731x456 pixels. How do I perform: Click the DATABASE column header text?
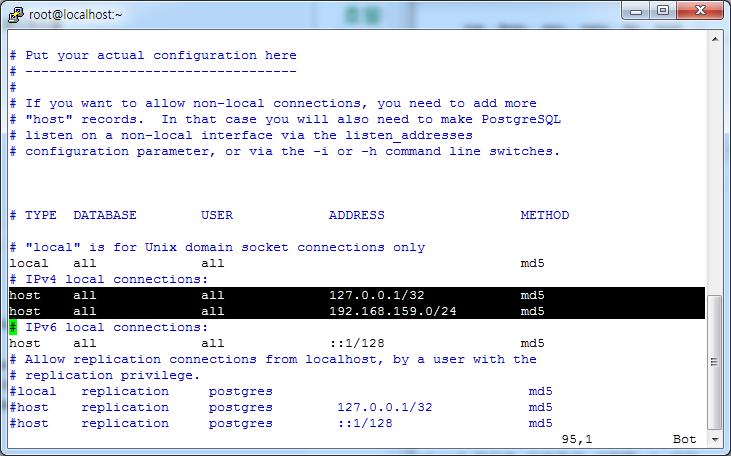pyautogui.click(x=105, y=216)
